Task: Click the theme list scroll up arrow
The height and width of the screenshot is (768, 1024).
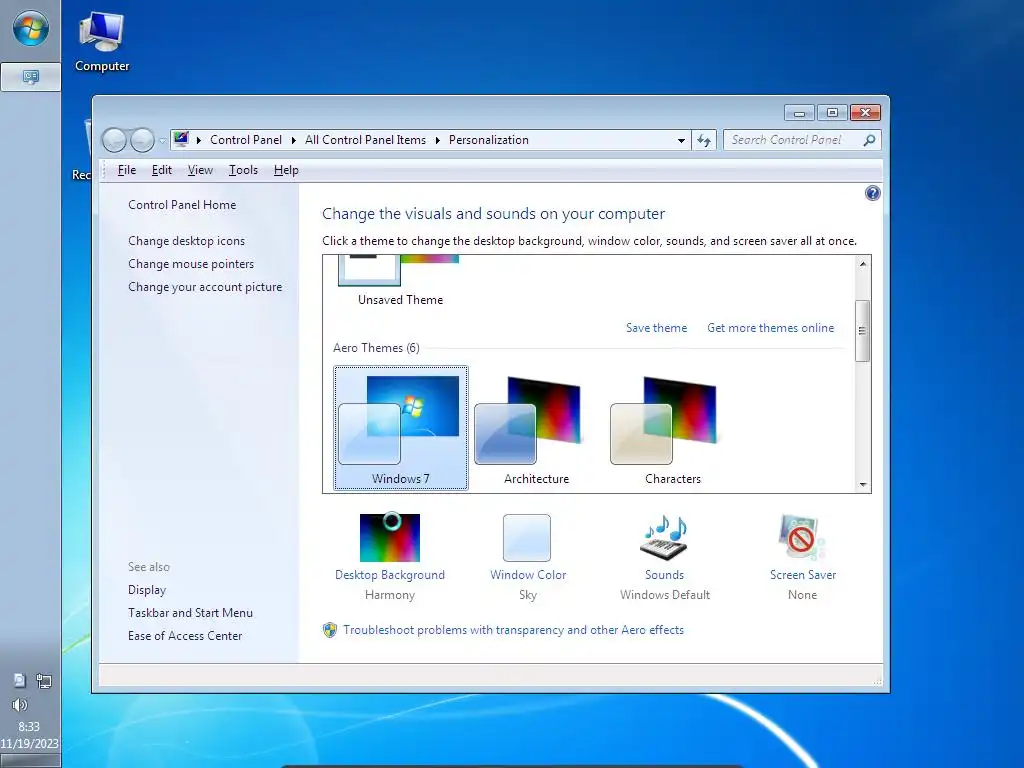Action: [x=863, y=264]
